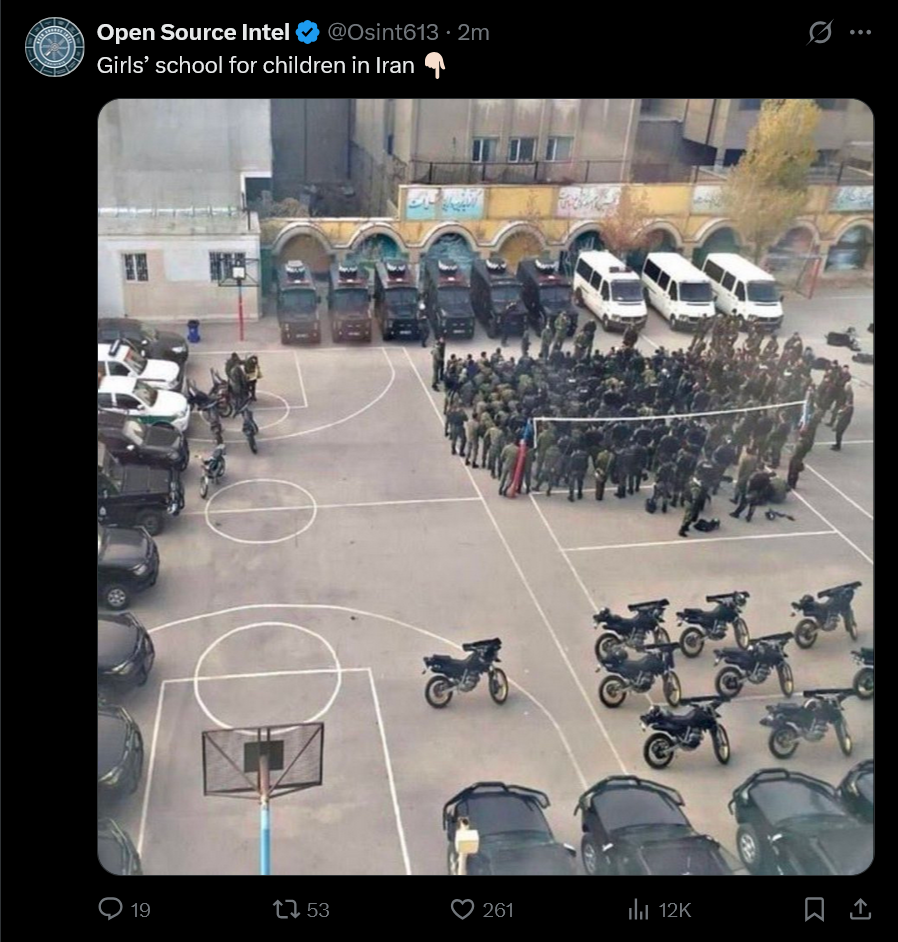Open the @Osint613 handle link
Screen dimensions: 898x942
[383, 32]
